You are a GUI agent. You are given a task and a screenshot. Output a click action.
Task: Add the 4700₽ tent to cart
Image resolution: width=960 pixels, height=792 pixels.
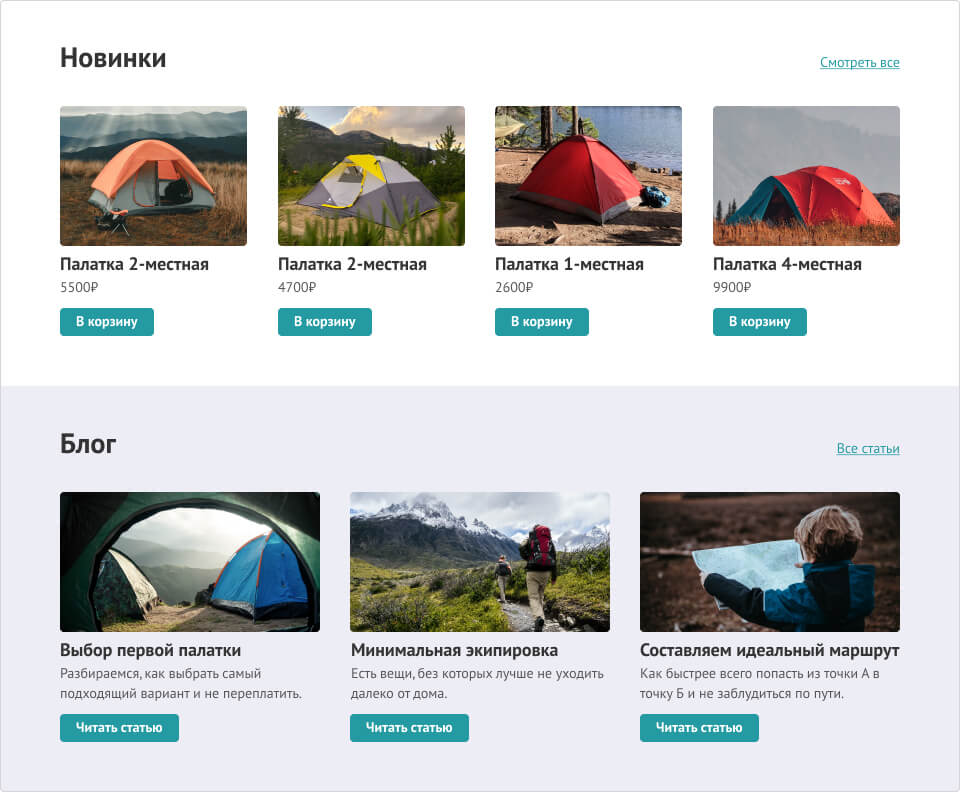click(324, 322)
